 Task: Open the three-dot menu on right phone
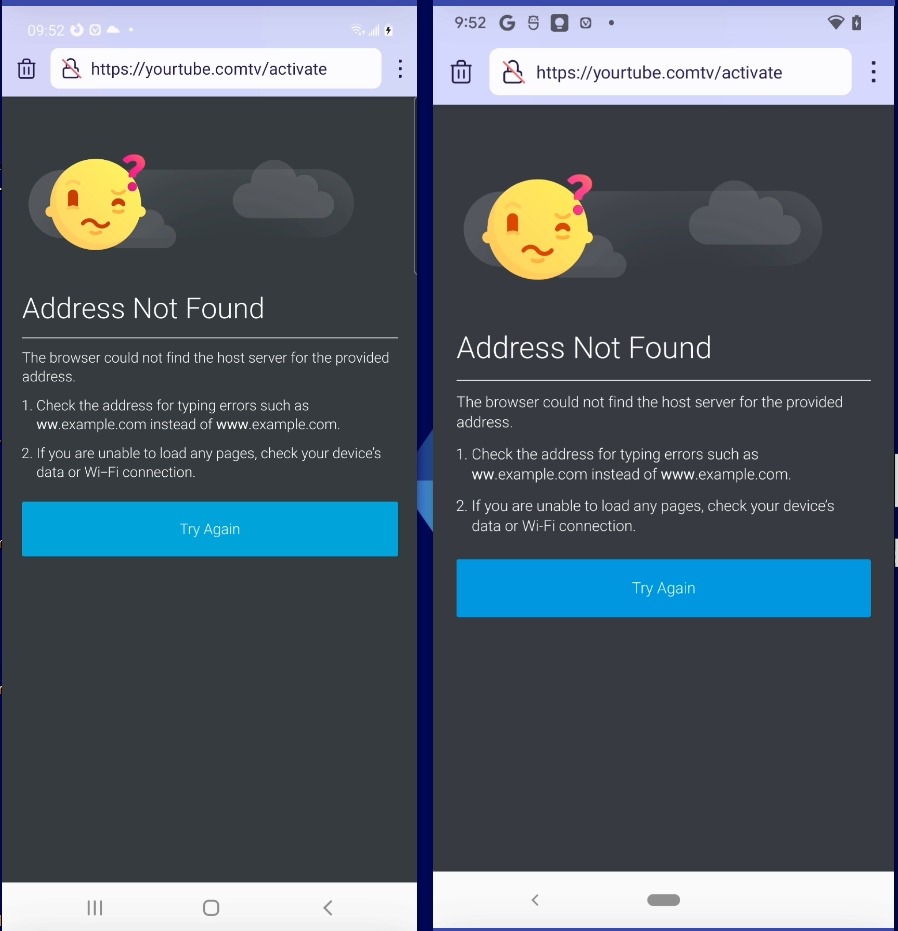point(873,72)
